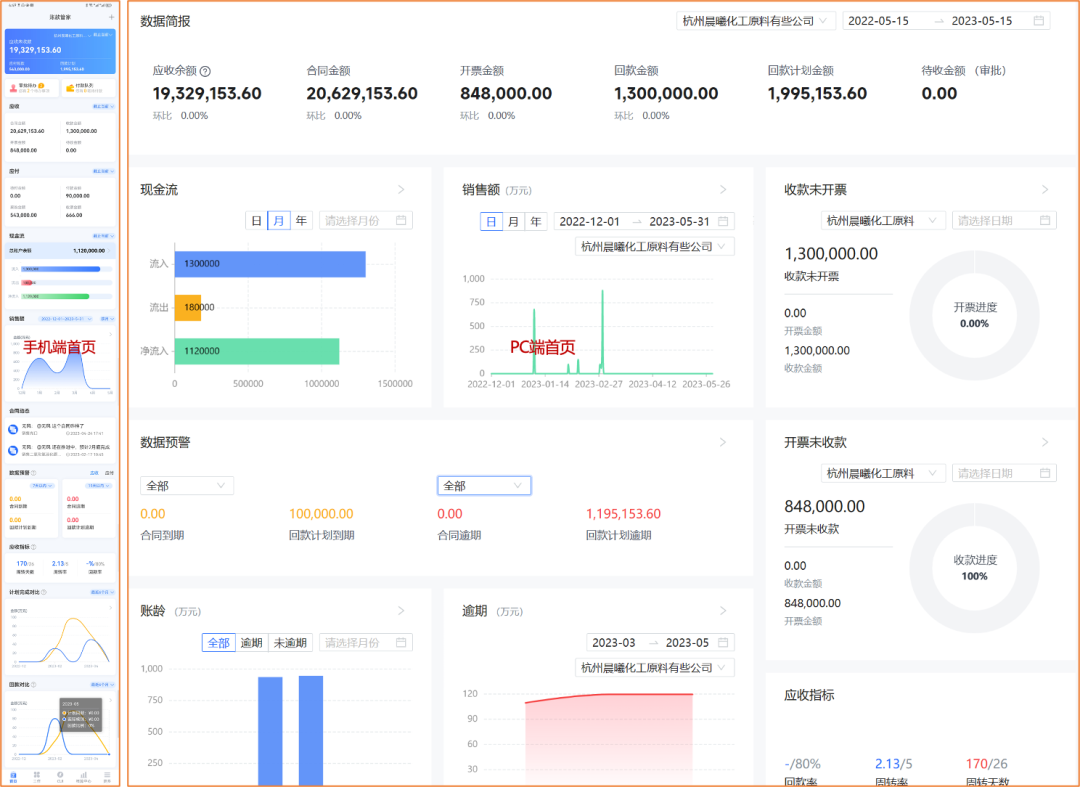Click the calendar icon in 逾期 date range

723,642
